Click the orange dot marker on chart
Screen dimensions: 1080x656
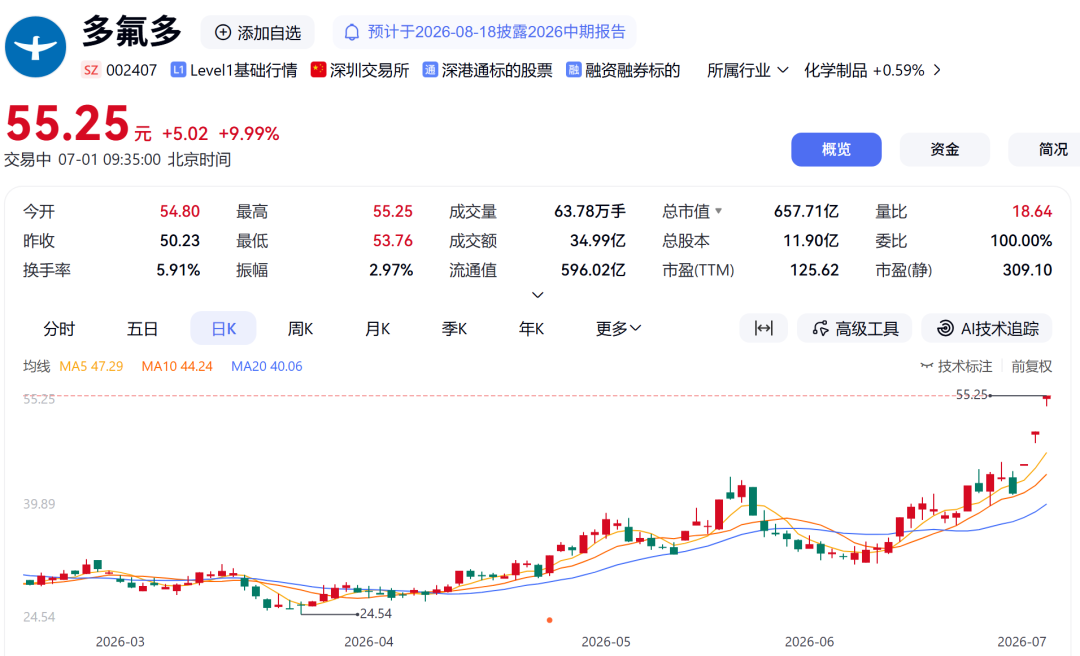549,620
